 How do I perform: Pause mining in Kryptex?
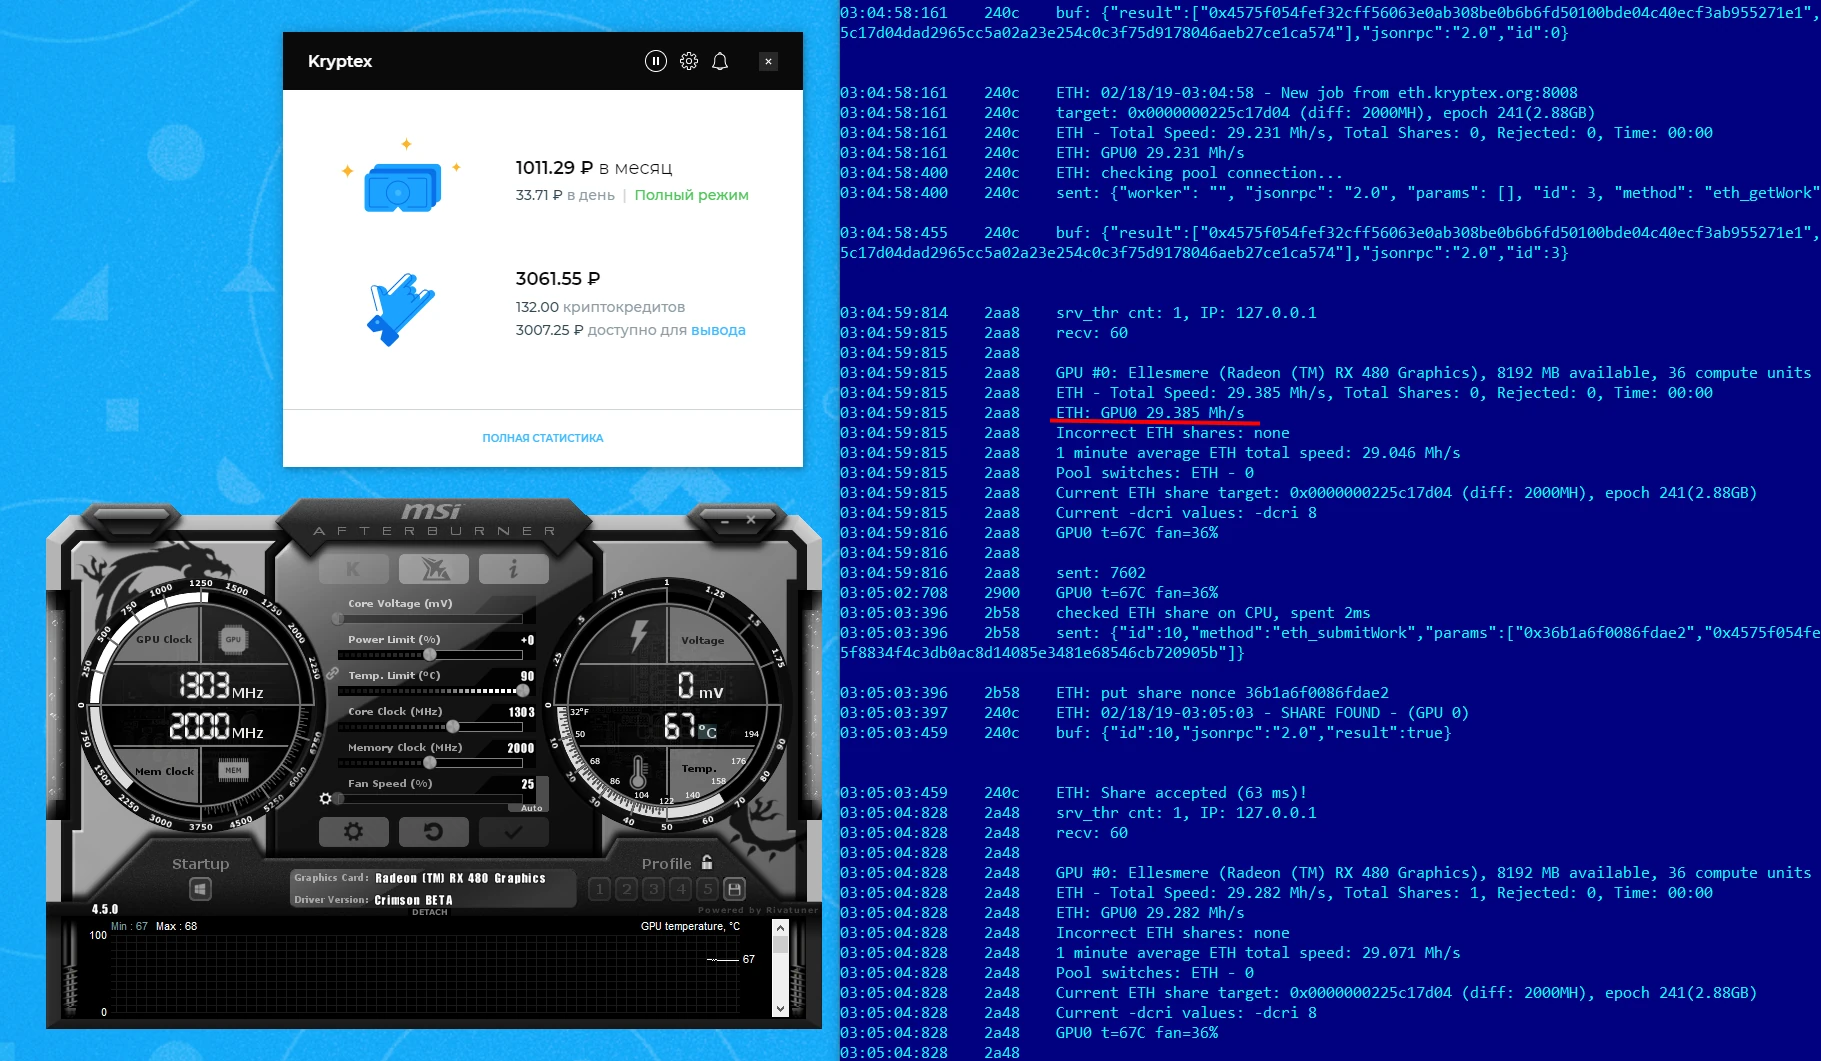(x=655, y=61)
